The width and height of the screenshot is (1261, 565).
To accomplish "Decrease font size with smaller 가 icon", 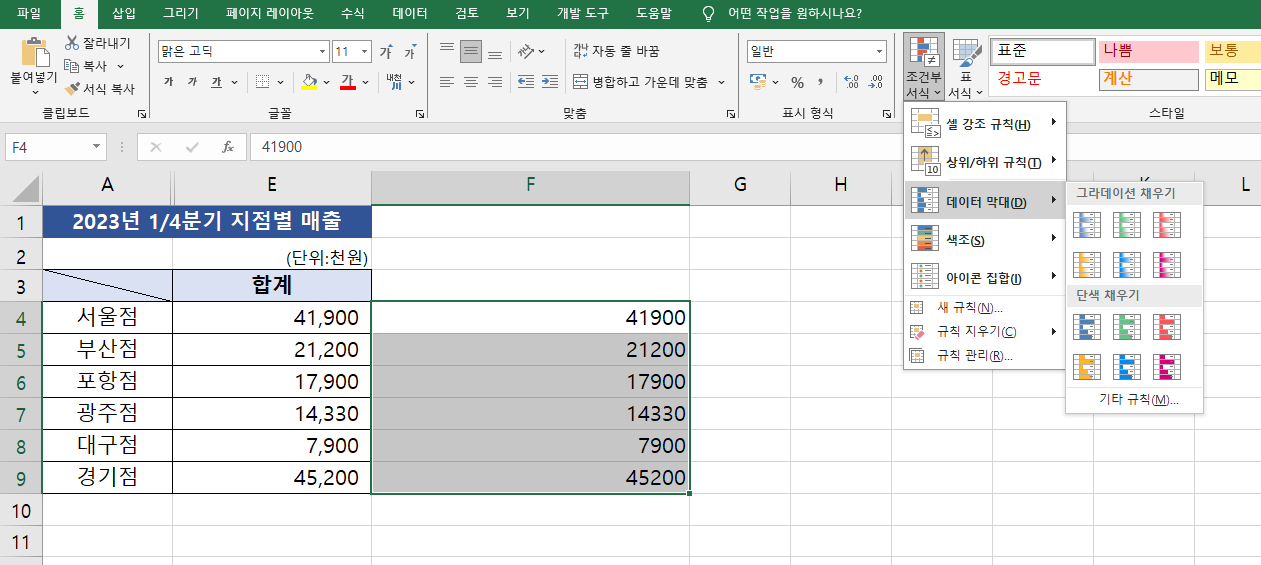I will (x=410, y=51).
